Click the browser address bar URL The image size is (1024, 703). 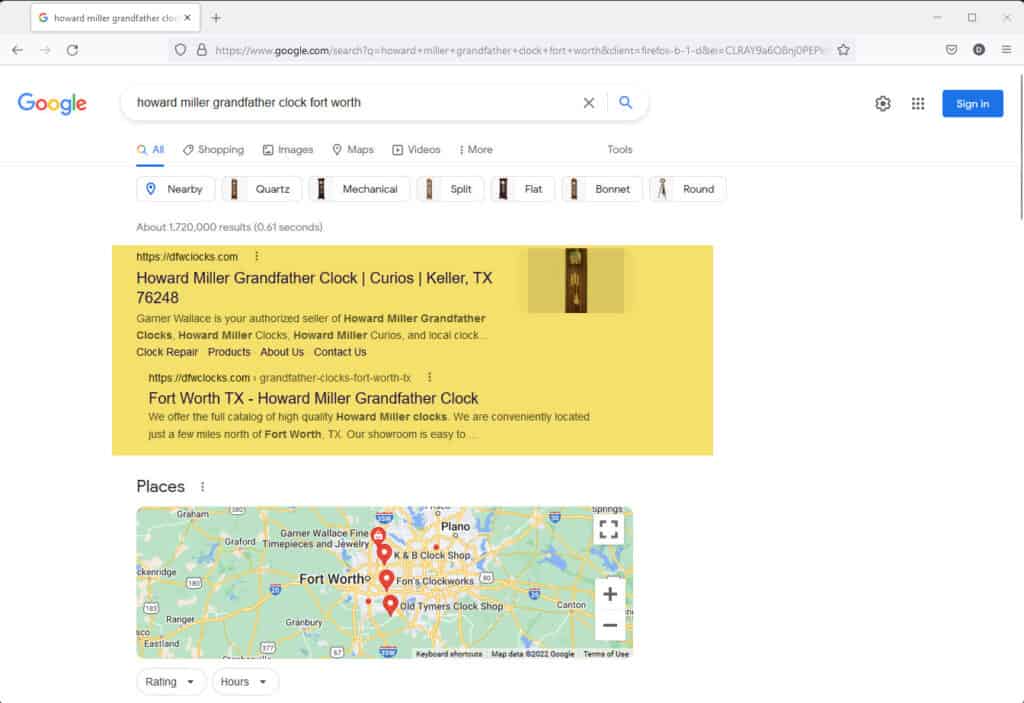pyautogui.click(x=519, y=50)
